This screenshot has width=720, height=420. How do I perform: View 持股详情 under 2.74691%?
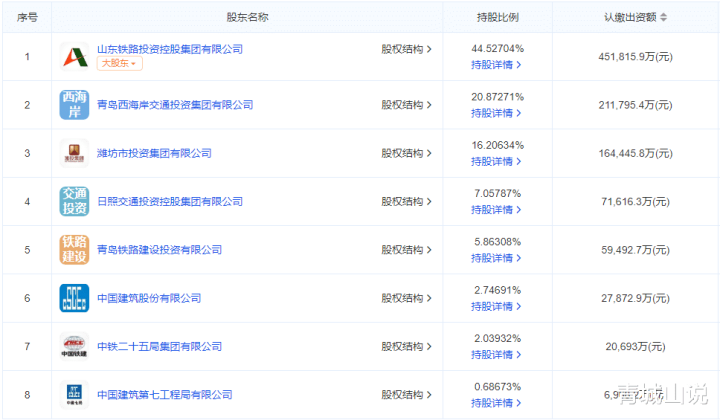[x=496, y=306]
